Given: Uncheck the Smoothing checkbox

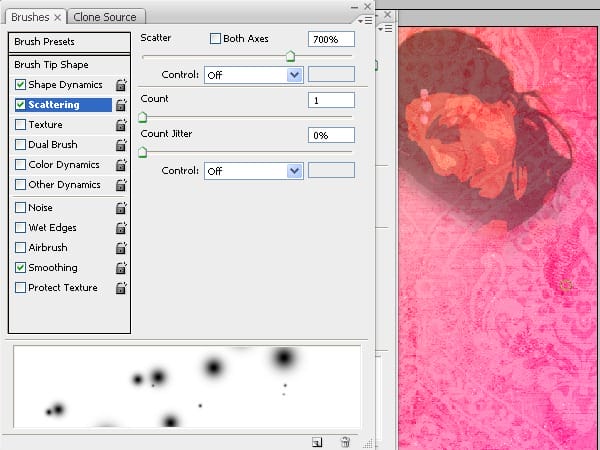Looking at the screenshot, I should [x=20, y=267].
